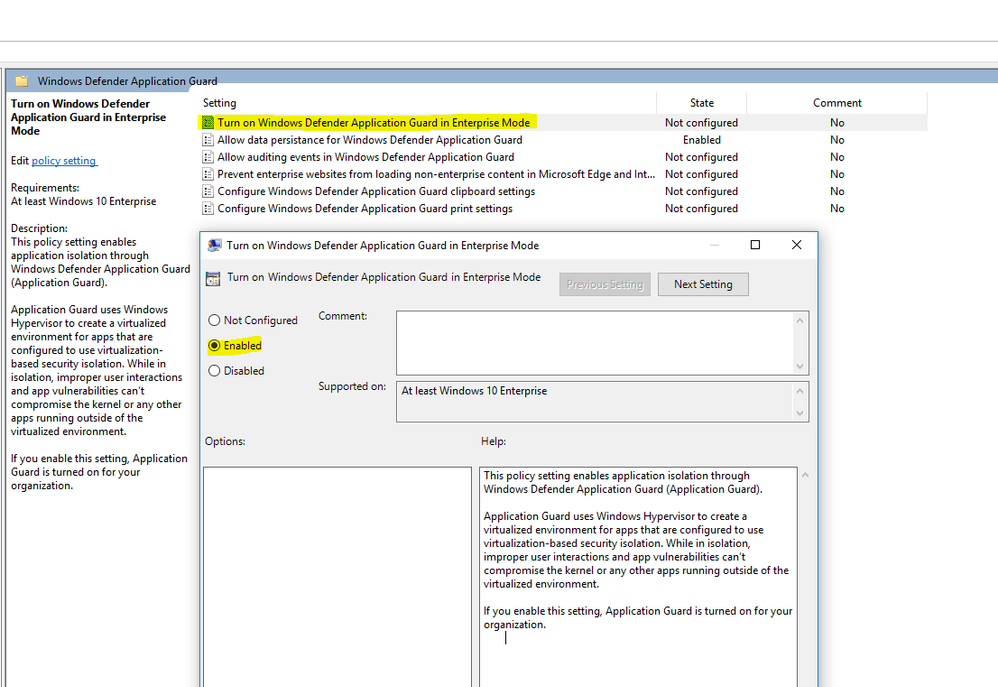Click the empty Options pane
The image size is (998, 687).
[337, 577]
